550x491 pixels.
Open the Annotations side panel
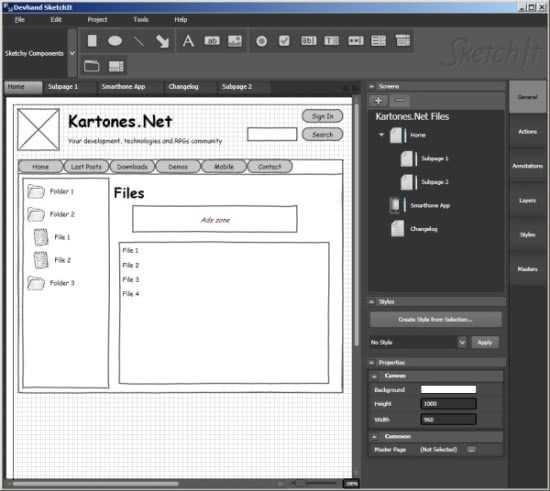coord(528,166)
